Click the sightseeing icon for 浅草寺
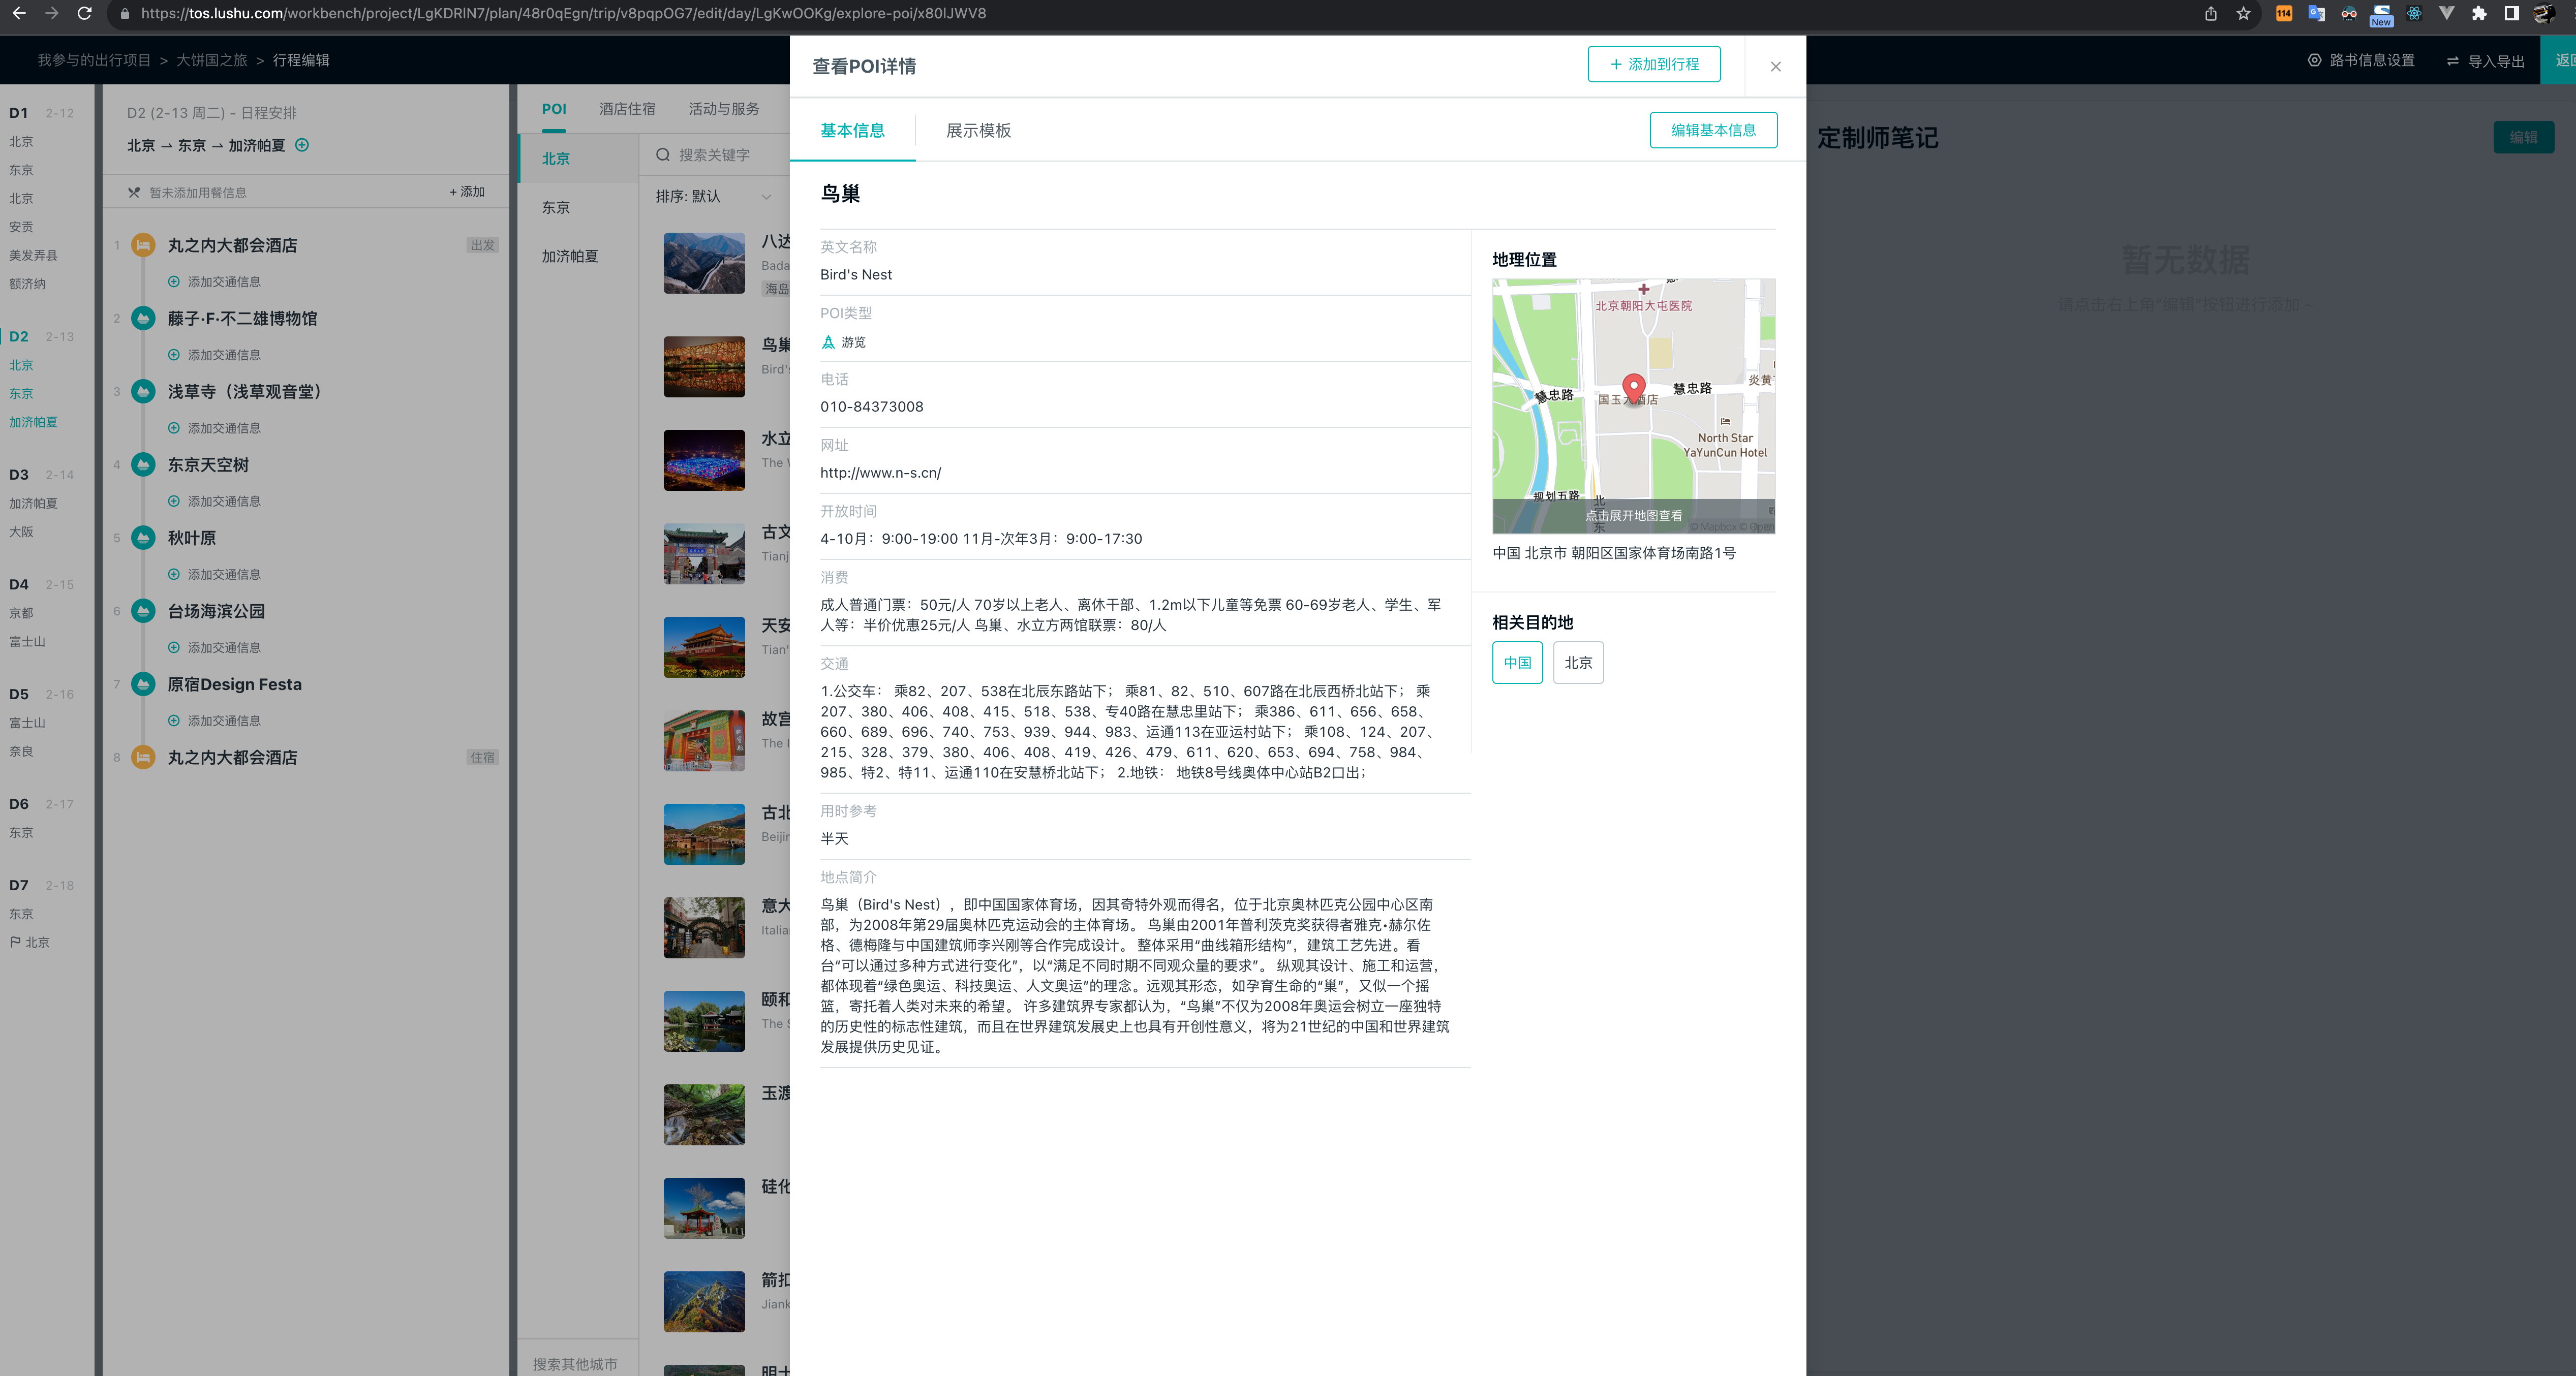2576x1376 pixels. tap(143, 391)
